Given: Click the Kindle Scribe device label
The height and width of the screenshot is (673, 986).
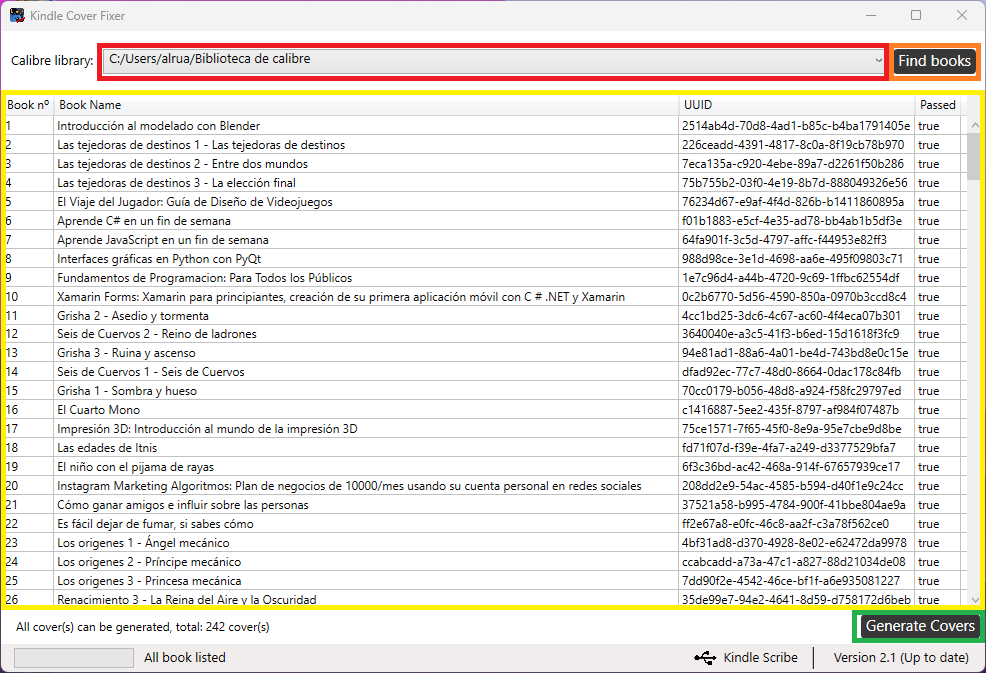Looking at the screenshot, I should pyautogui.click(x=760, y=658).
